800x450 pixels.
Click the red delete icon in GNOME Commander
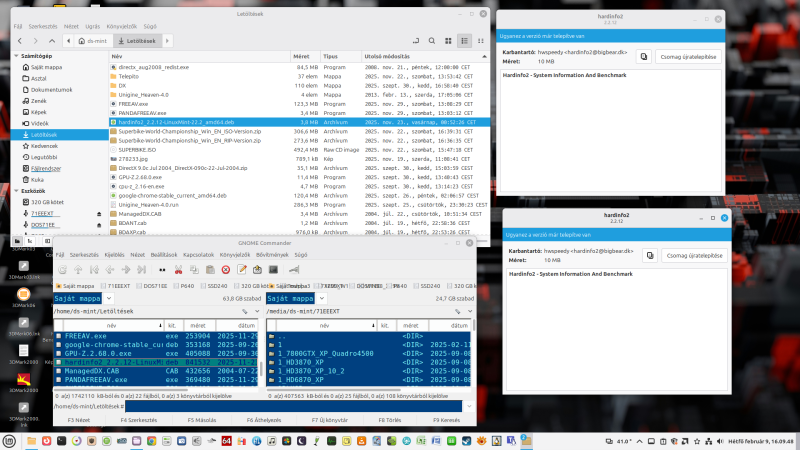tap(226, 269)
